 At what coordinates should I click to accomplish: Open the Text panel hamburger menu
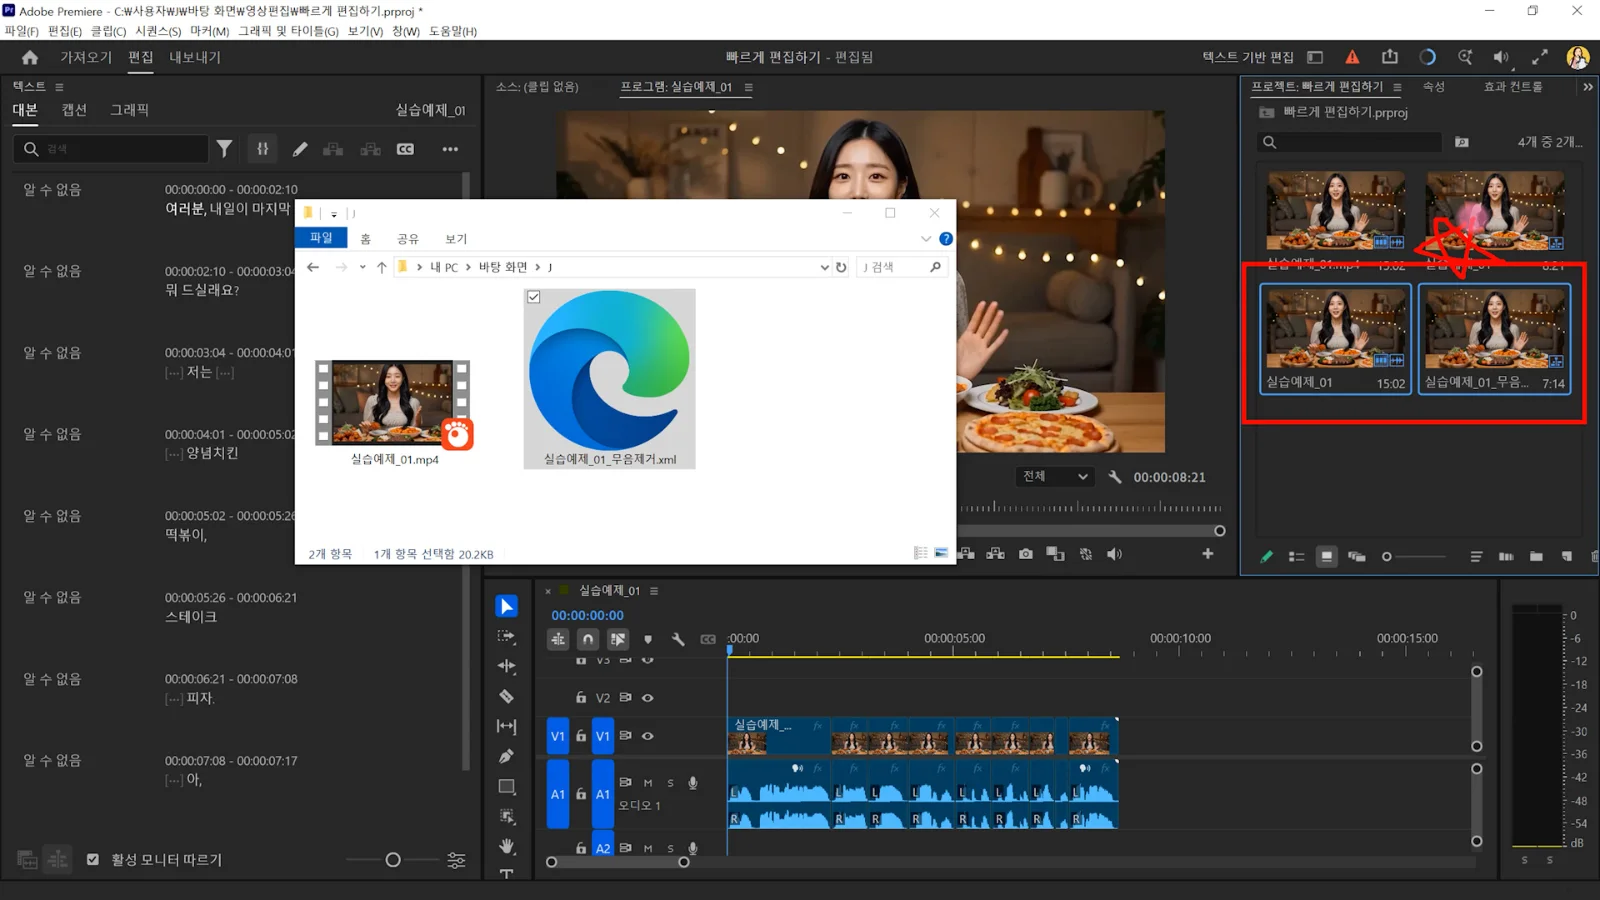pyautogui.click(x=60, y=87)
